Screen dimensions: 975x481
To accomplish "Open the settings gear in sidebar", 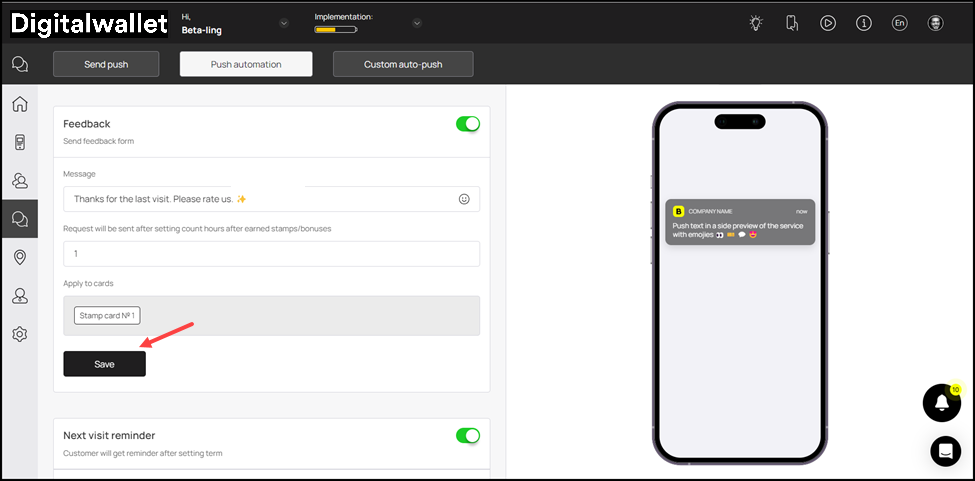I will point(19,334).
